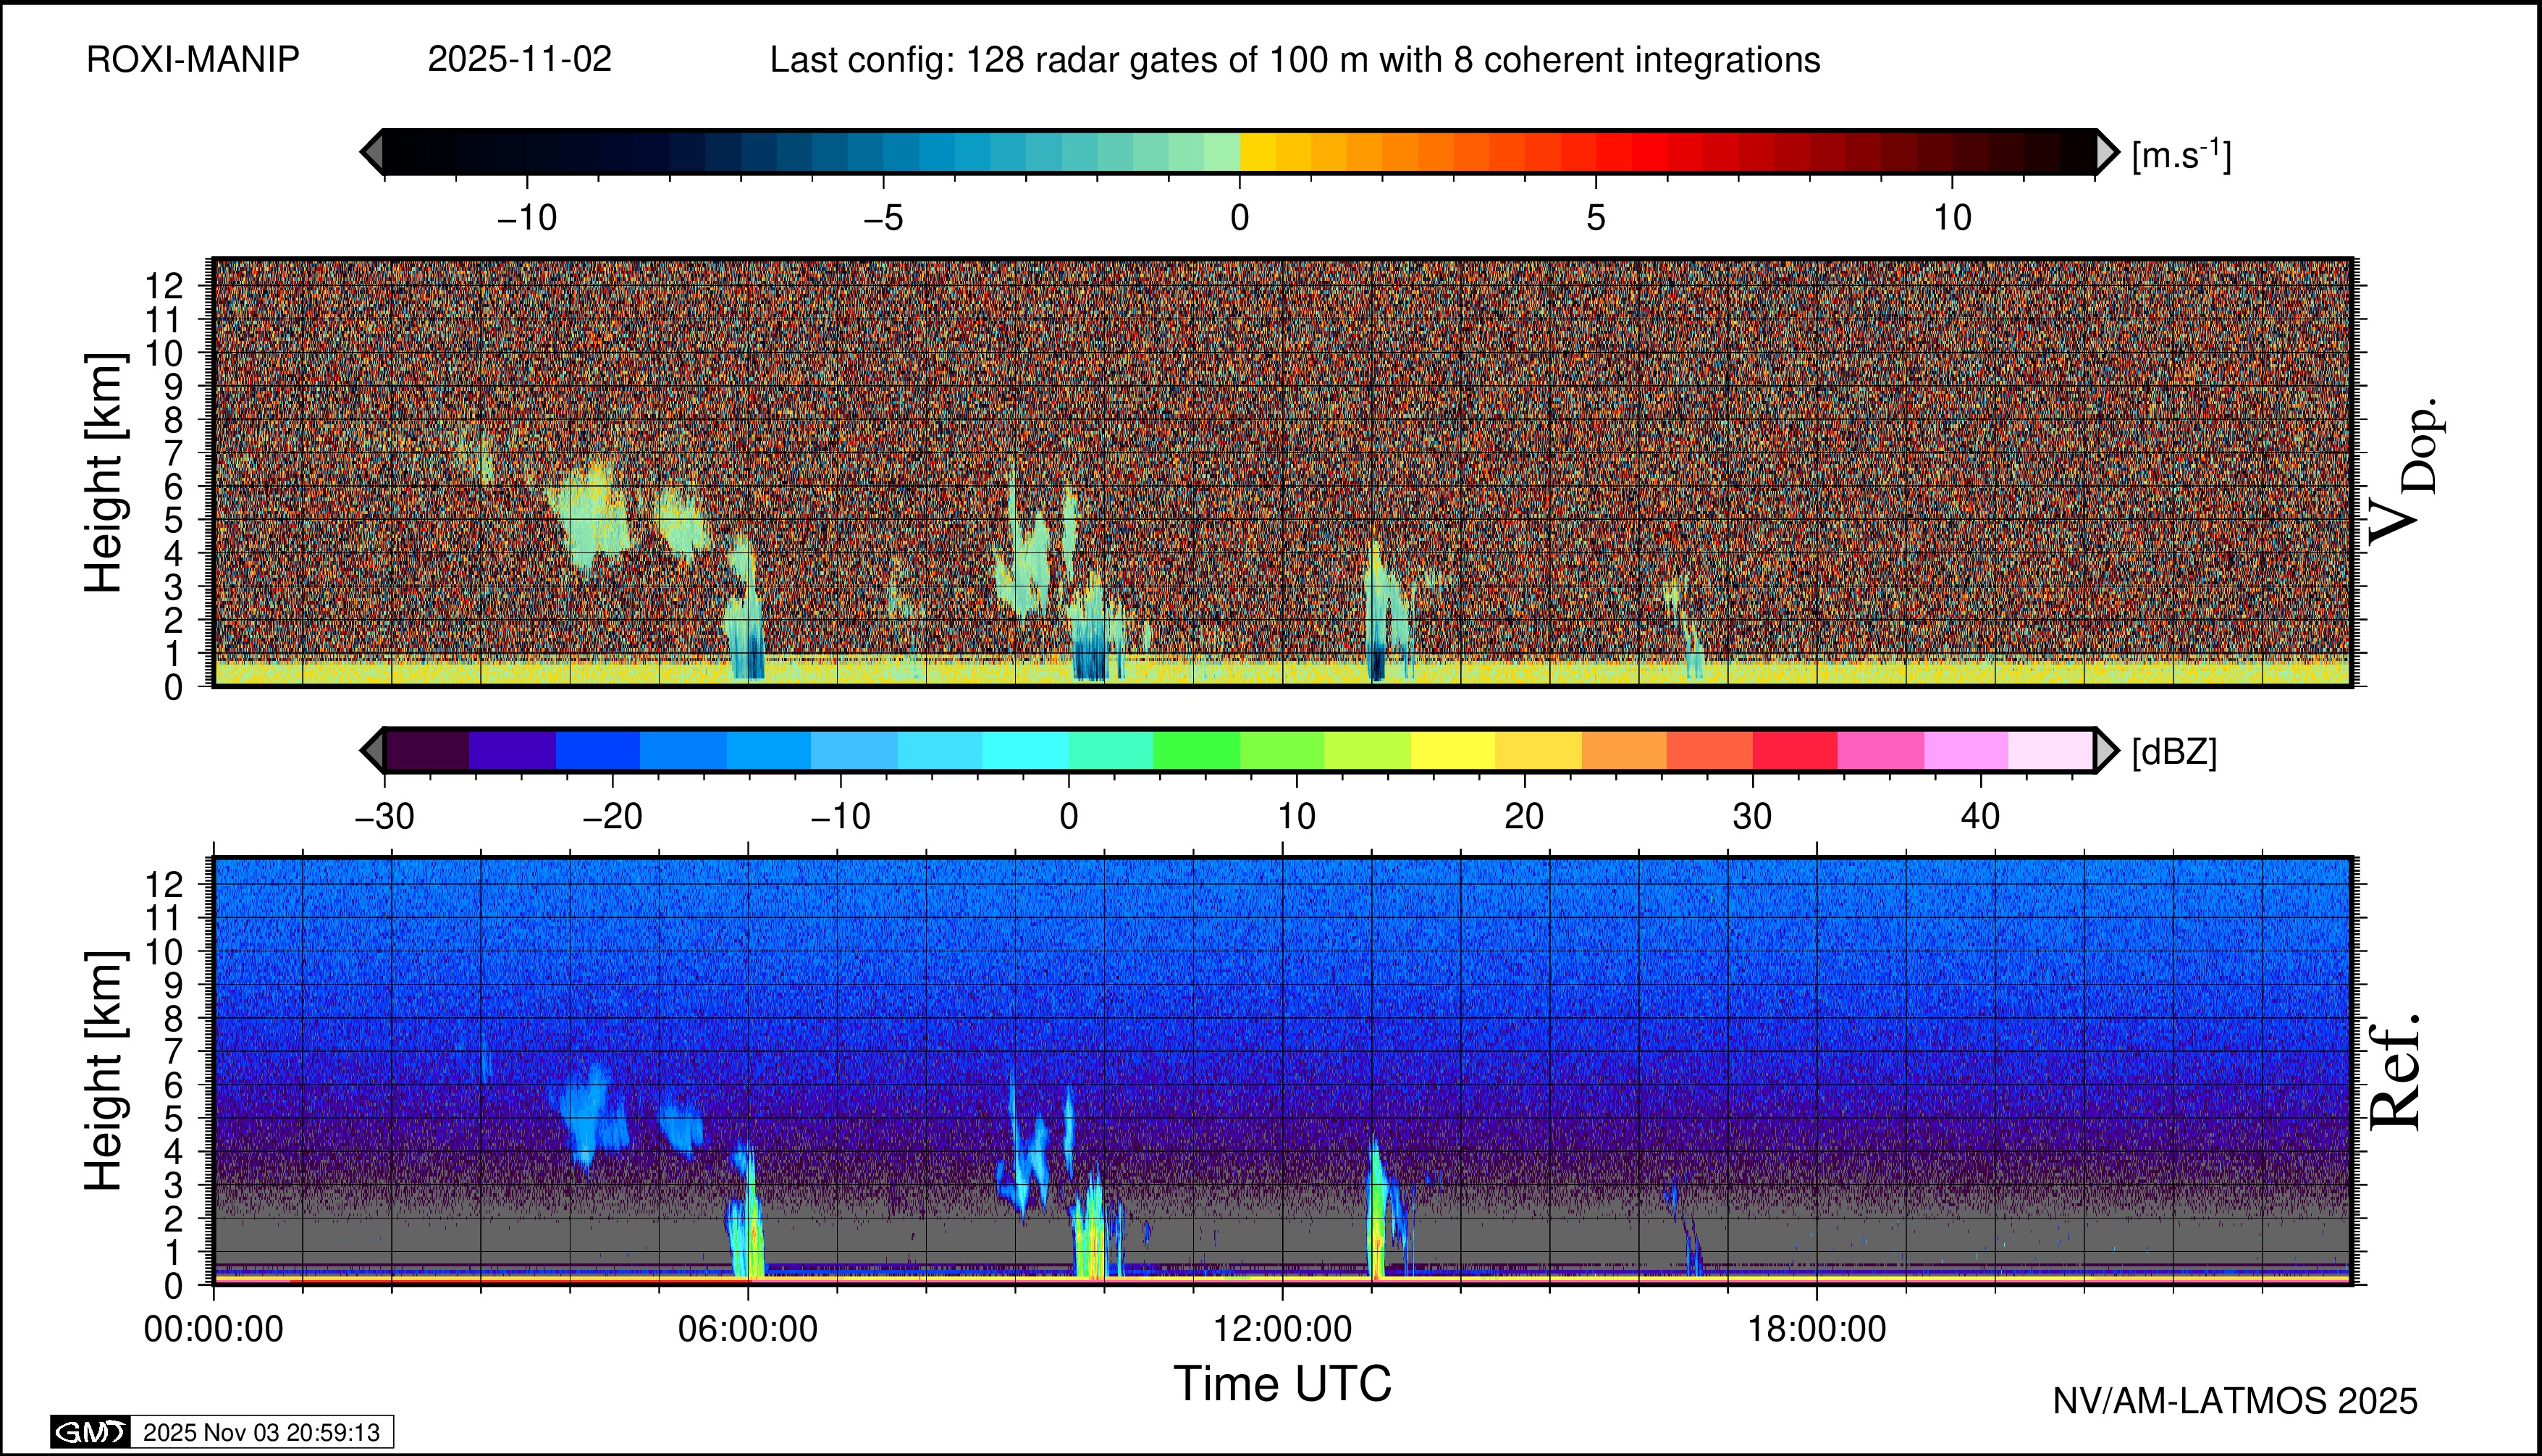The image size is (2542, 1456).
Task: Click the 00:00:00 time axis label
Action: pos(213,1329)
